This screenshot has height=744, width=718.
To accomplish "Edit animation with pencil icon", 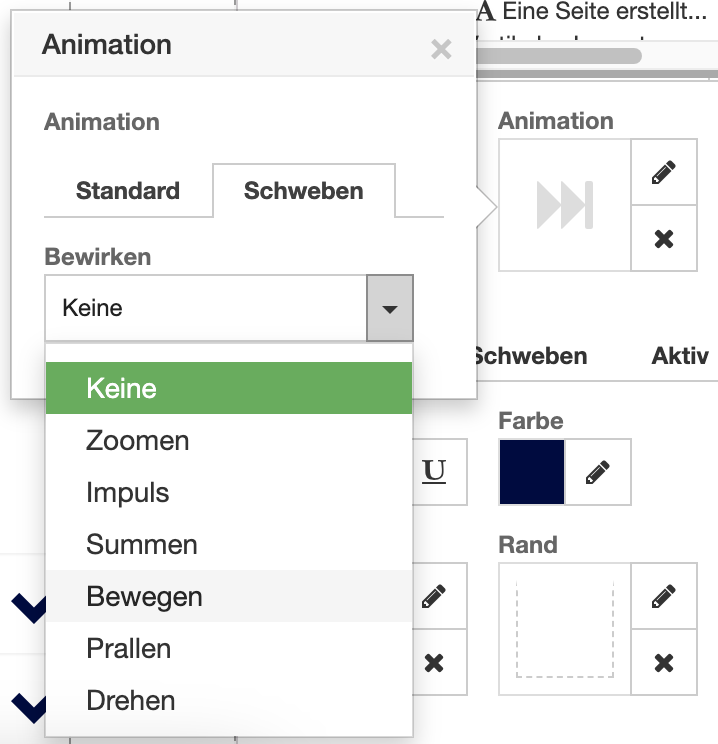I will (x=663, y=172).
